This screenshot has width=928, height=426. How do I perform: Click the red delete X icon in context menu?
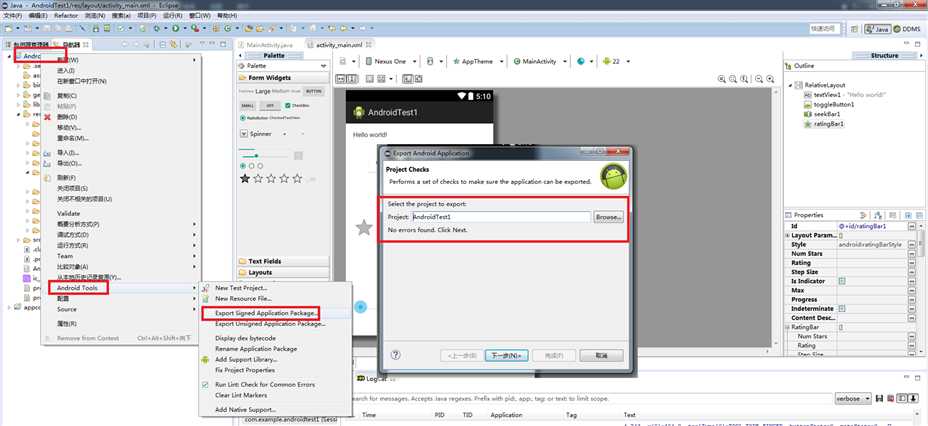tap(47, 117)
